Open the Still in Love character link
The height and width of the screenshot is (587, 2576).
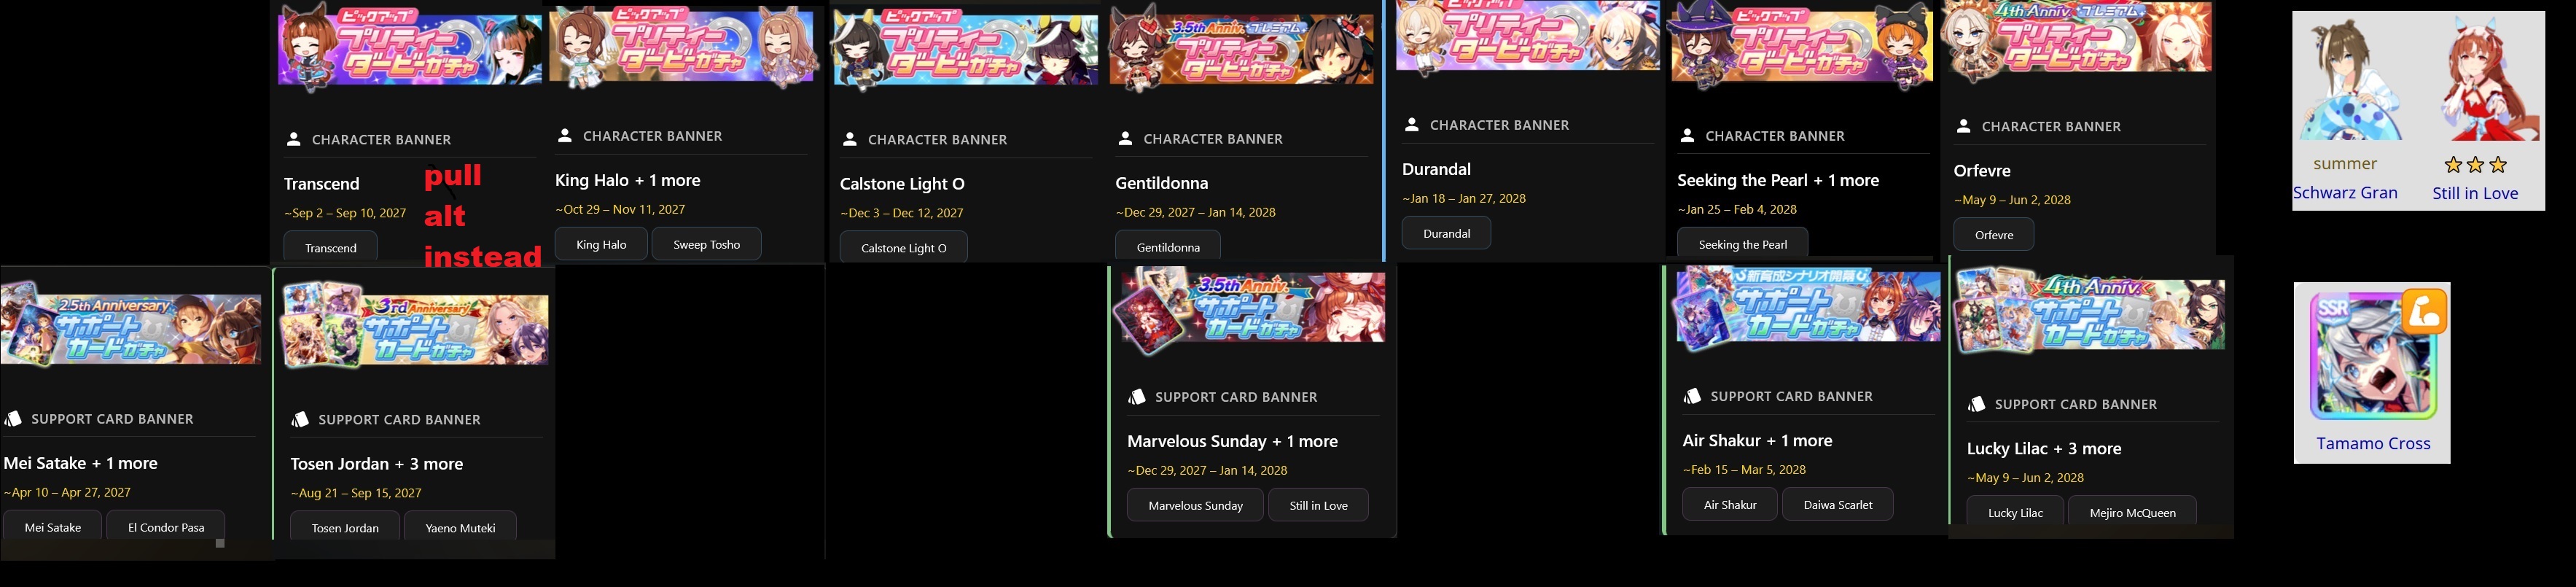point(2475,193)
